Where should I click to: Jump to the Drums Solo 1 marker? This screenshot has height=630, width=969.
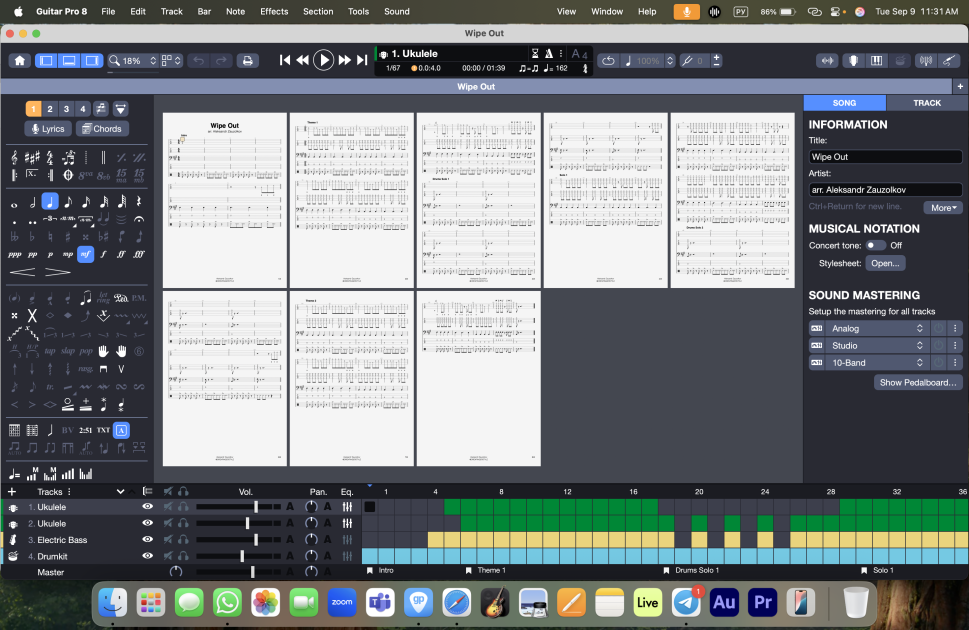[691, 571]
